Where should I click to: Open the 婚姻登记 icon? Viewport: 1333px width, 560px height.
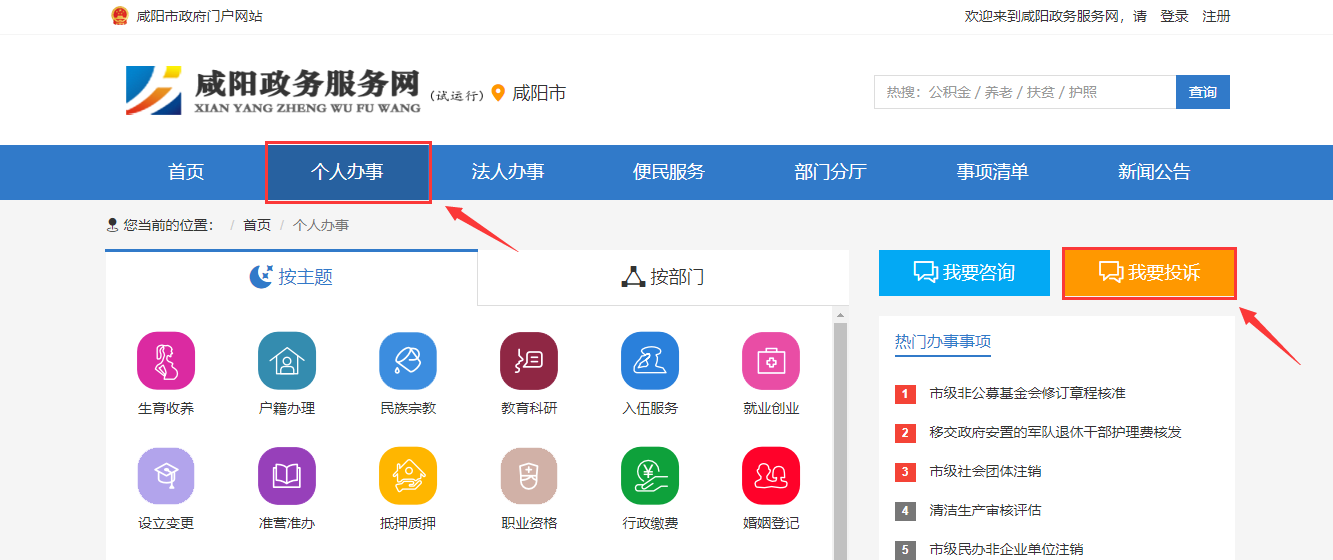pos(771,475)
